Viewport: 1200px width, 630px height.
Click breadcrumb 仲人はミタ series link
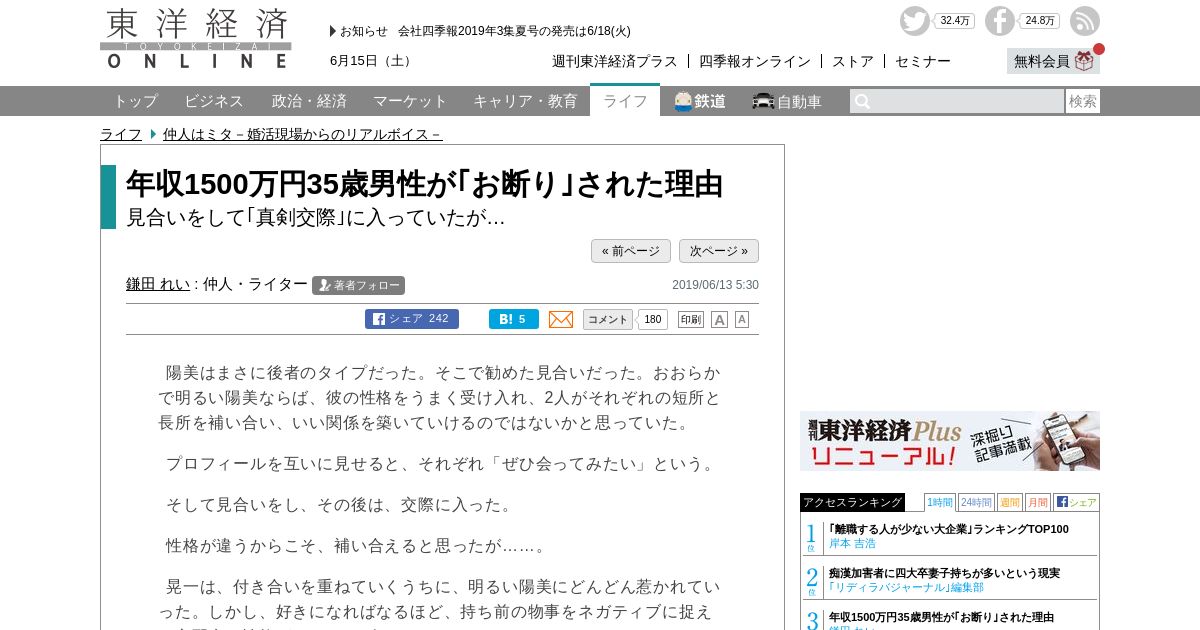[x=302, y=134]
